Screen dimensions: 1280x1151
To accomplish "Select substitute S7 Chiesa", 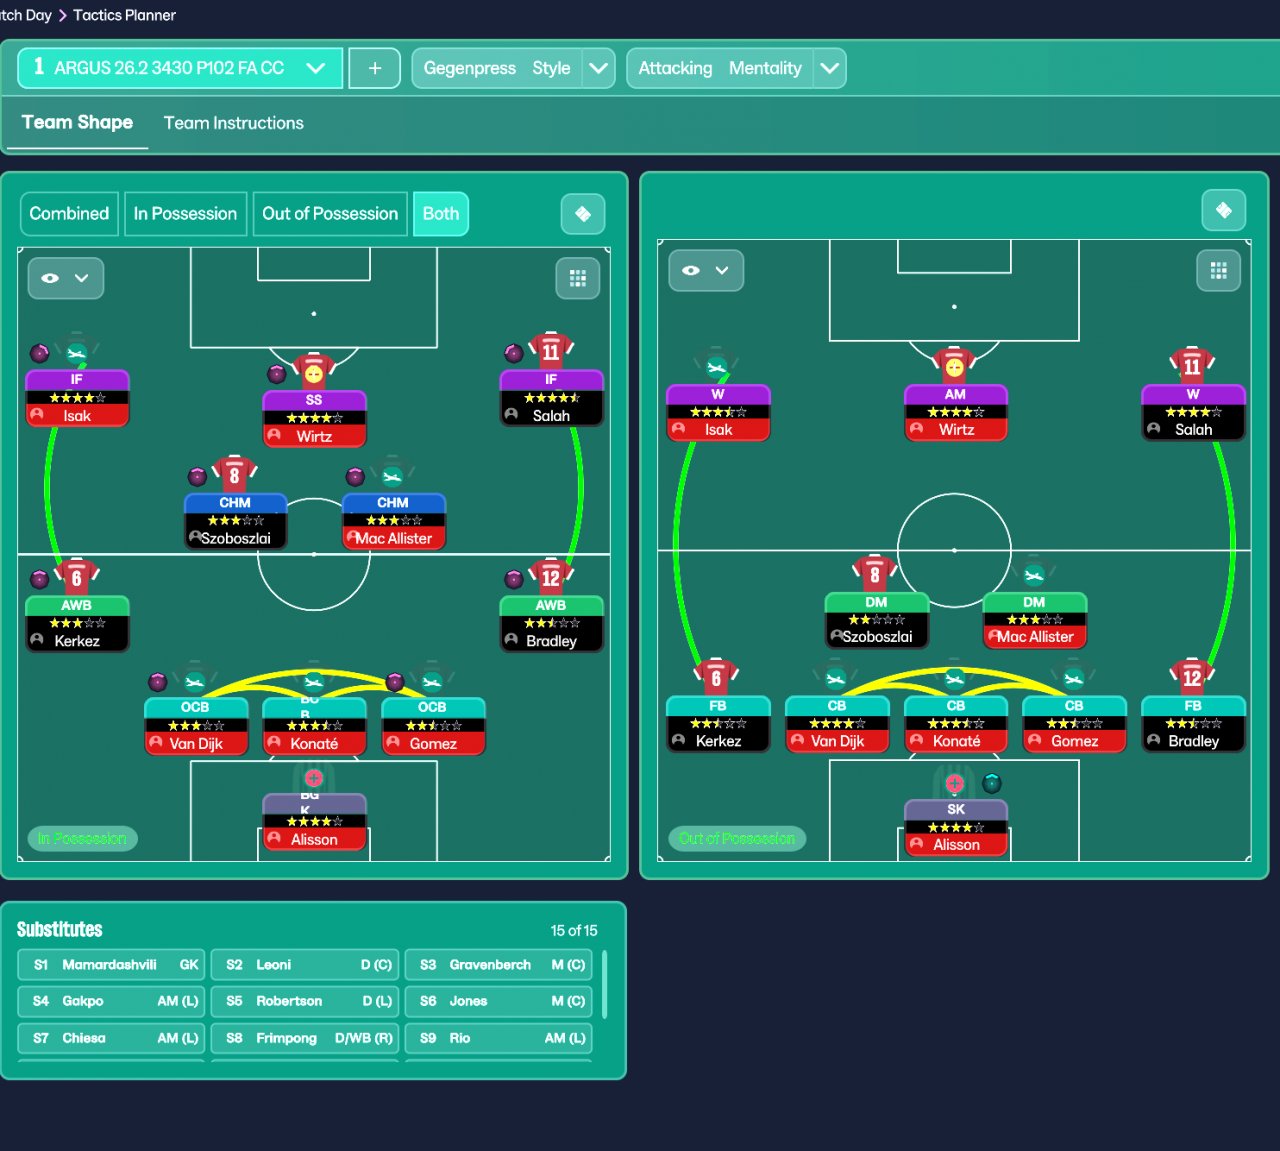I will [x=111, y=1038].
